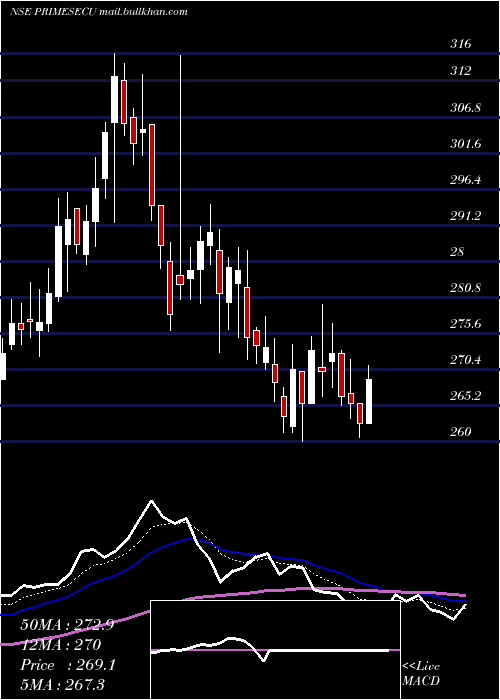Click the Price : 269.1 reading

[68, 665]
